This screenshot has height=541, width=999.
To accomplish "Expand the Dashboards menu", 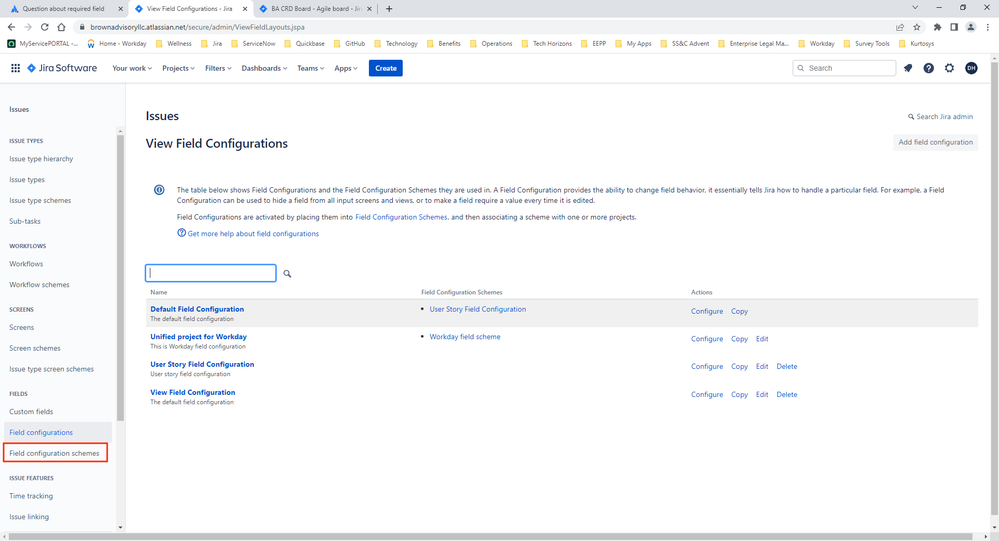I will pyautogui.click(x=264, y=68).
